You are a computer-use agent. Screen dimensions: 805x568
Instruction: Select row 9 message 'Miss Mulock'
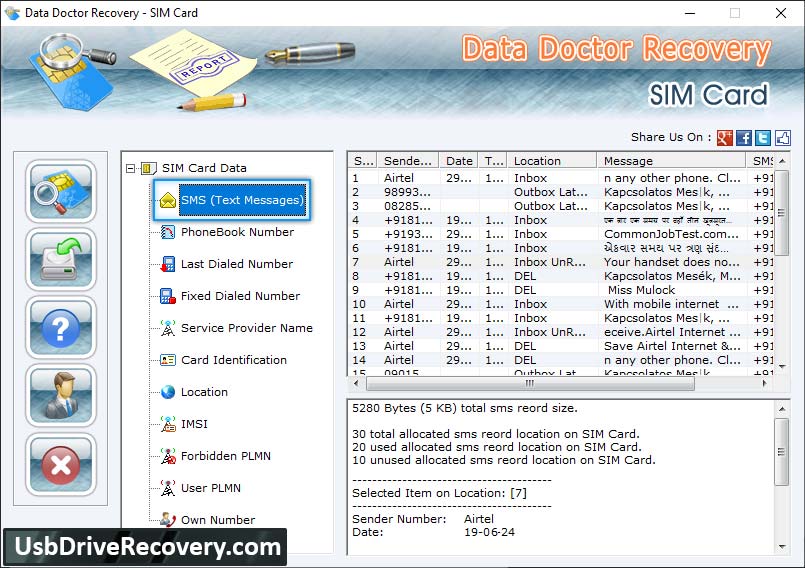click(x=641, y=290)
